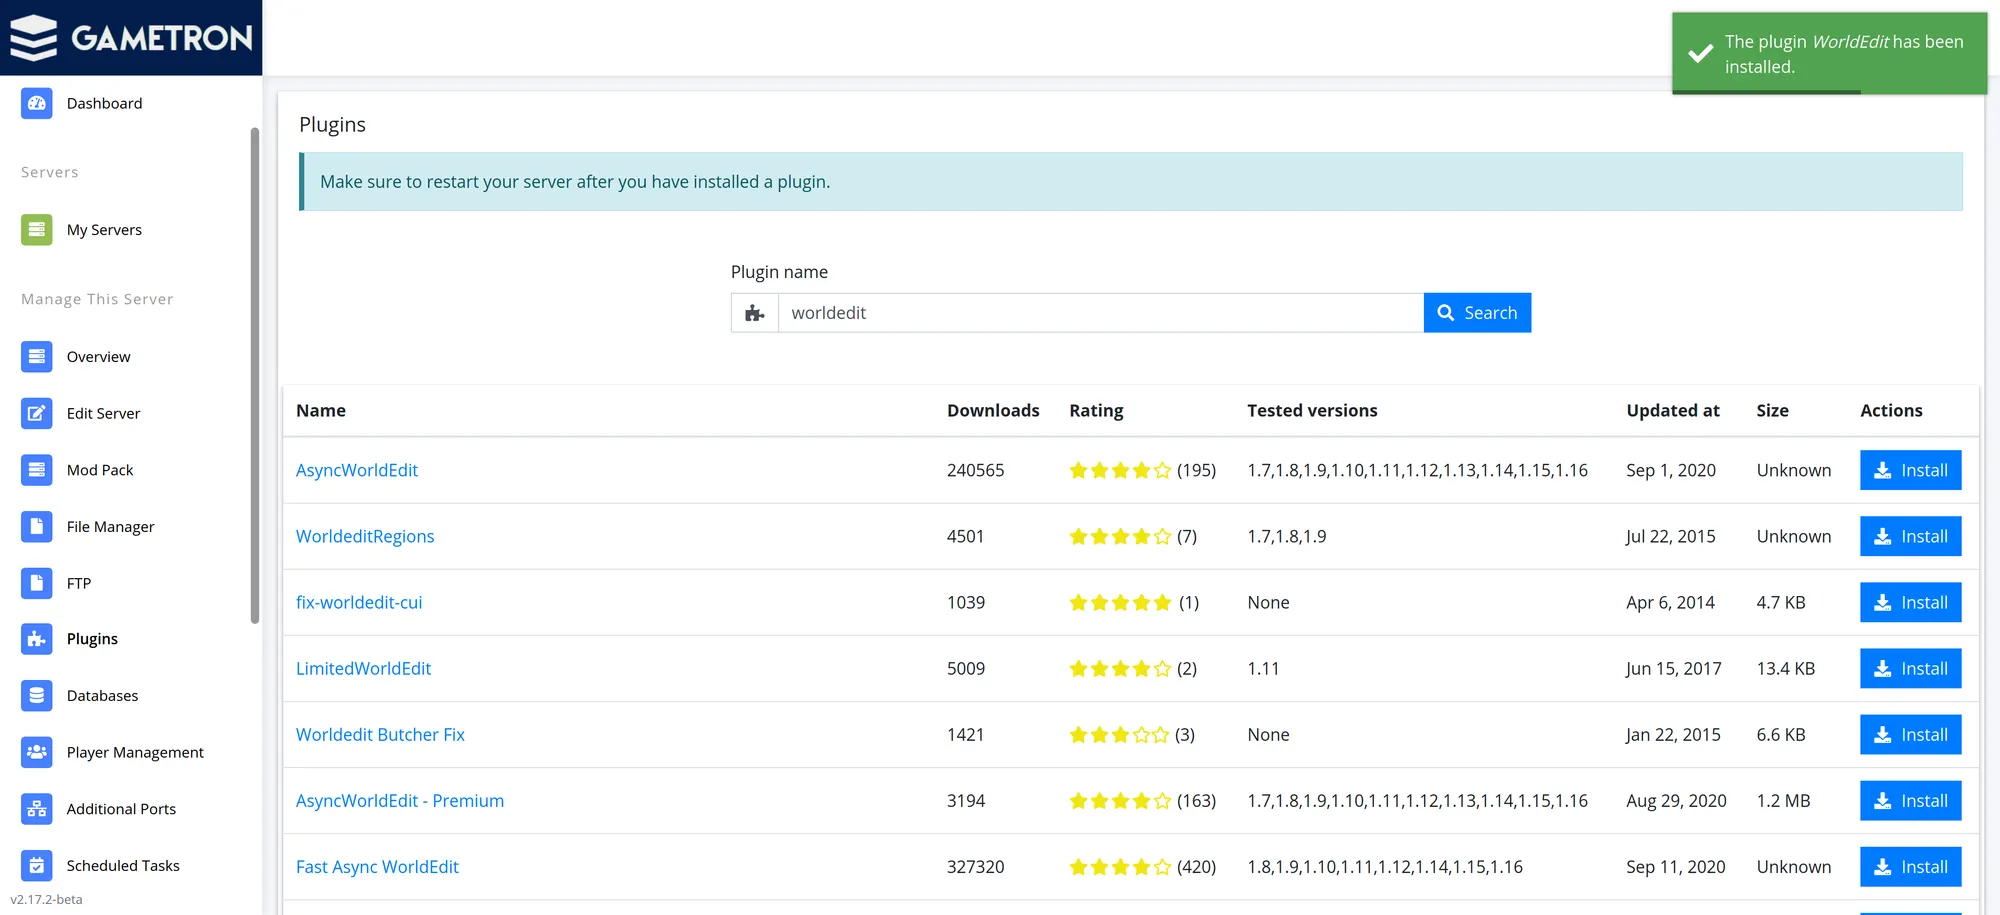Select Databases in sidebar
2000x915 pixels.
(102, 696)
